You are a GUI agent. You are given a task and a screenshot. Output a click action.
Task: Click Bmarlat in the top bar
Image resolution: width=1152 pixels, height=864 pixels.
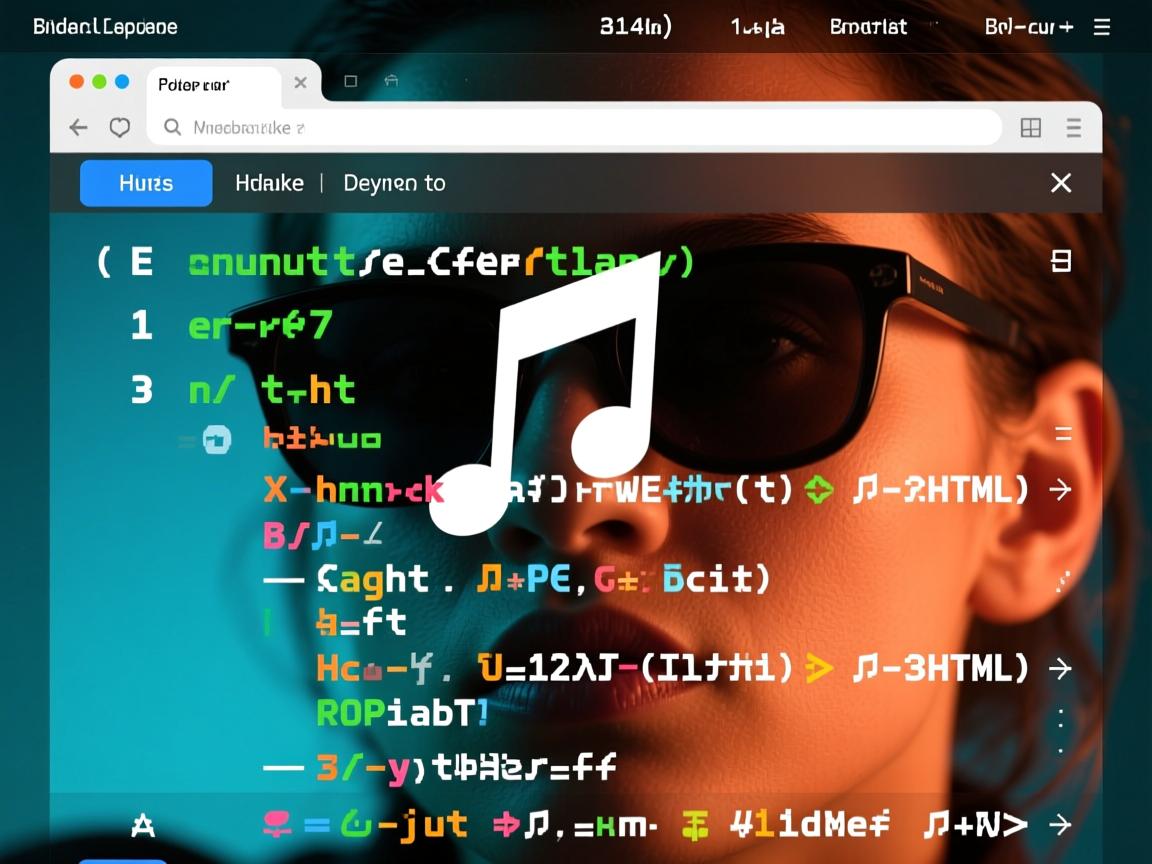click(x=868, y=27)
